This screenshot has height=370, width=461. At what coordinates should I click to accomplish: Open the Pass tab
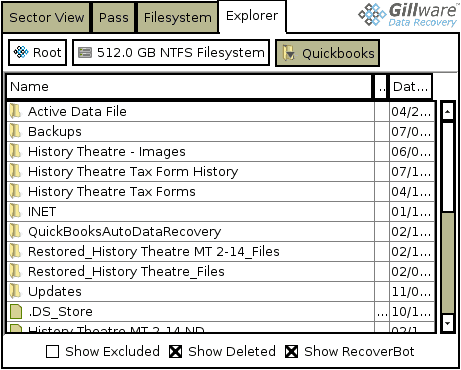pos(113,17)
